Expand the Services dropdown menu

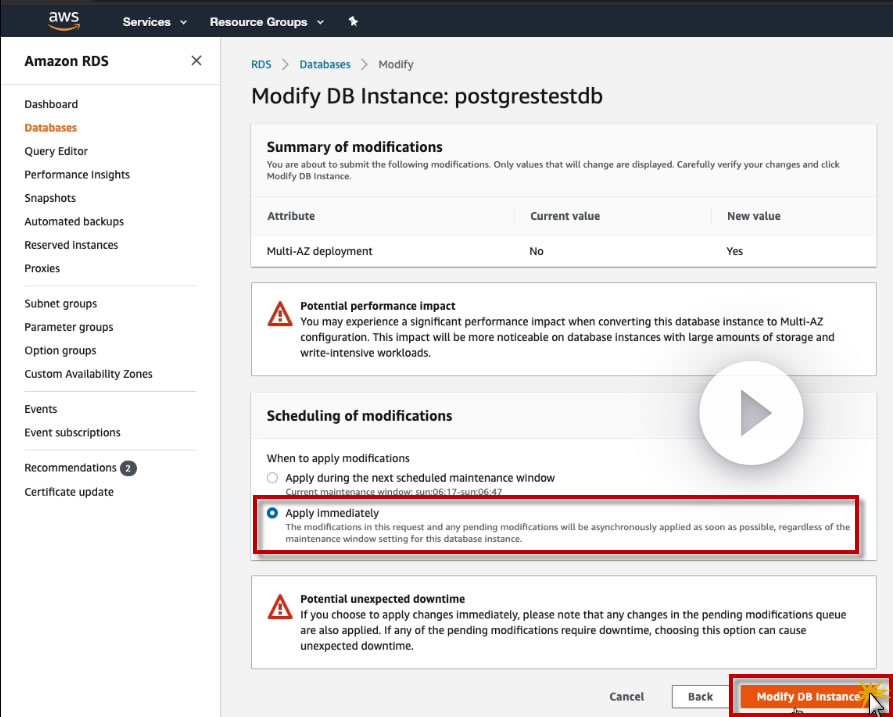pos(154,22)
